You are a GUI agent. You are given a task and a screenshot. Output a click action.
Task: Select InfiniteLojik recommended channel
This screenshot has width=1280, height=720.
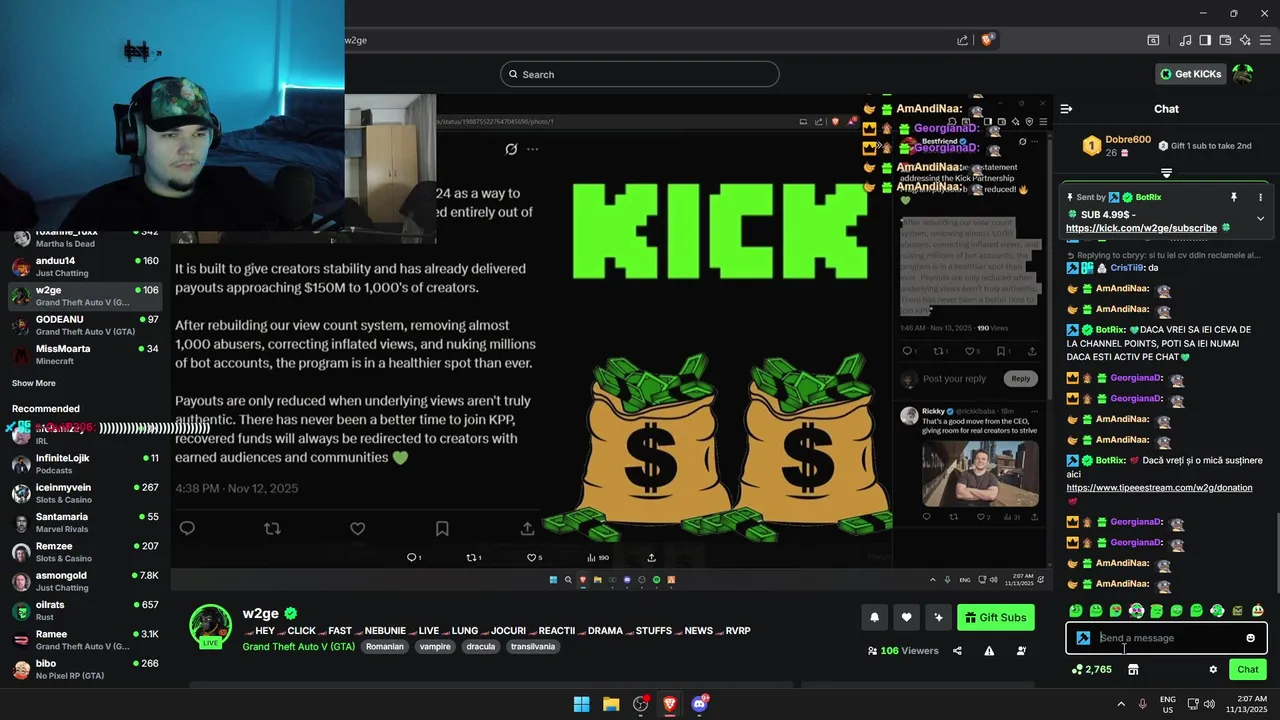(x=85, y=464)
